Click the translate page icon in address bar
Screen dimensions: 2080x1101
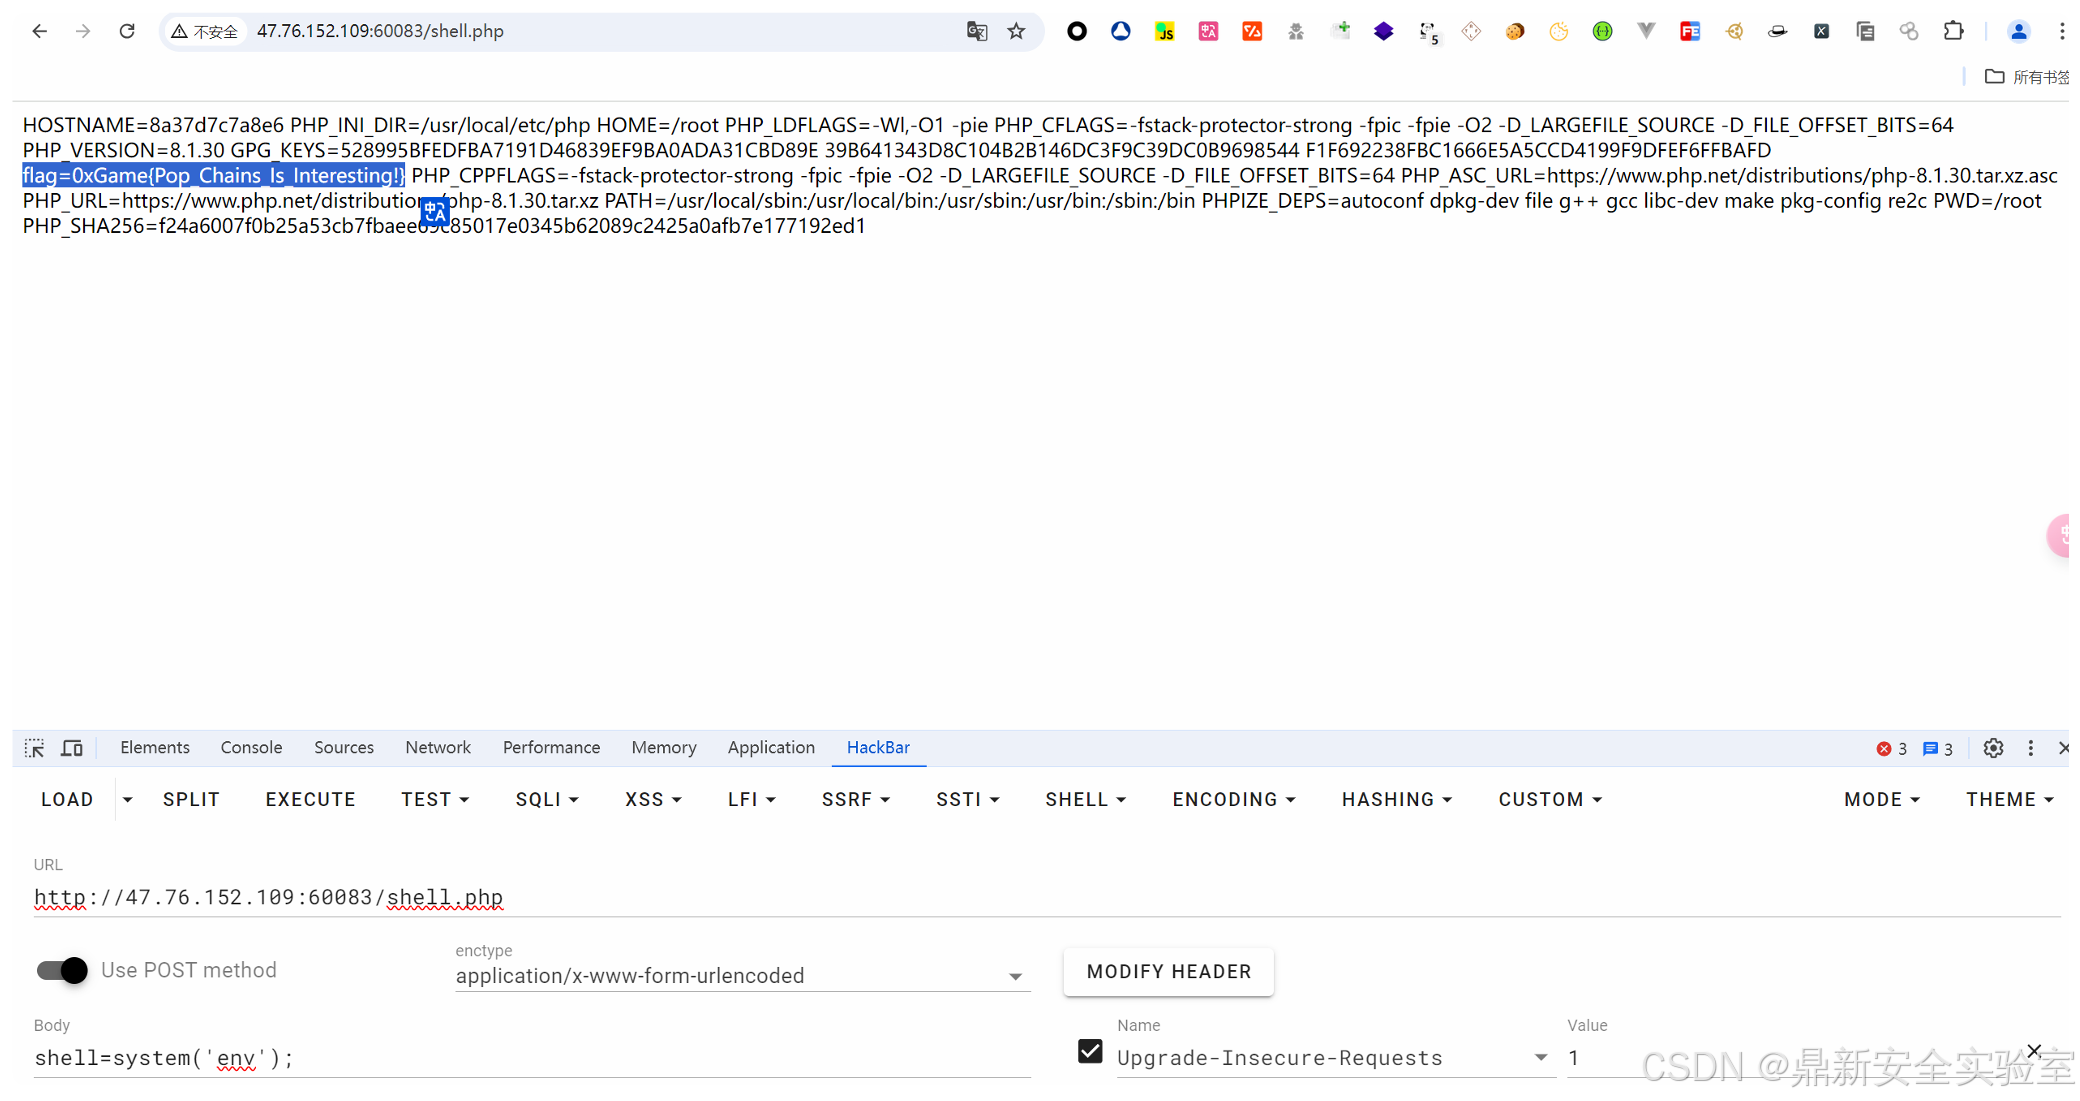977,31
